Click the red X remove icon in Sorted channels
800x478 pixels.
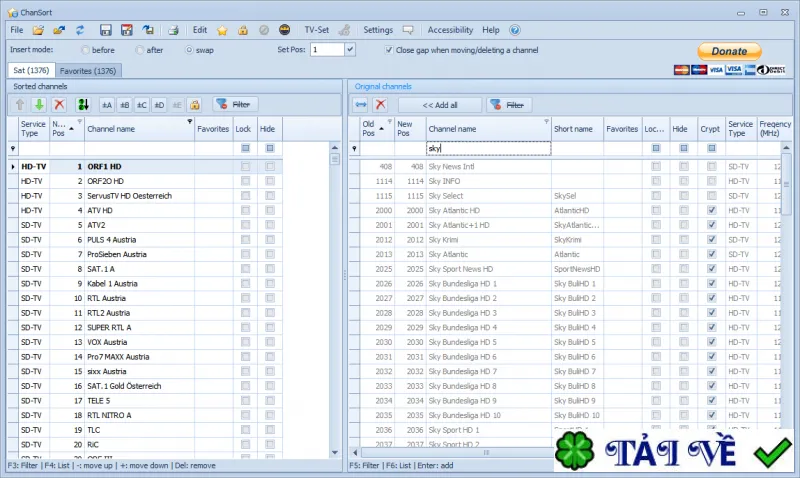[x=59, y=105]
